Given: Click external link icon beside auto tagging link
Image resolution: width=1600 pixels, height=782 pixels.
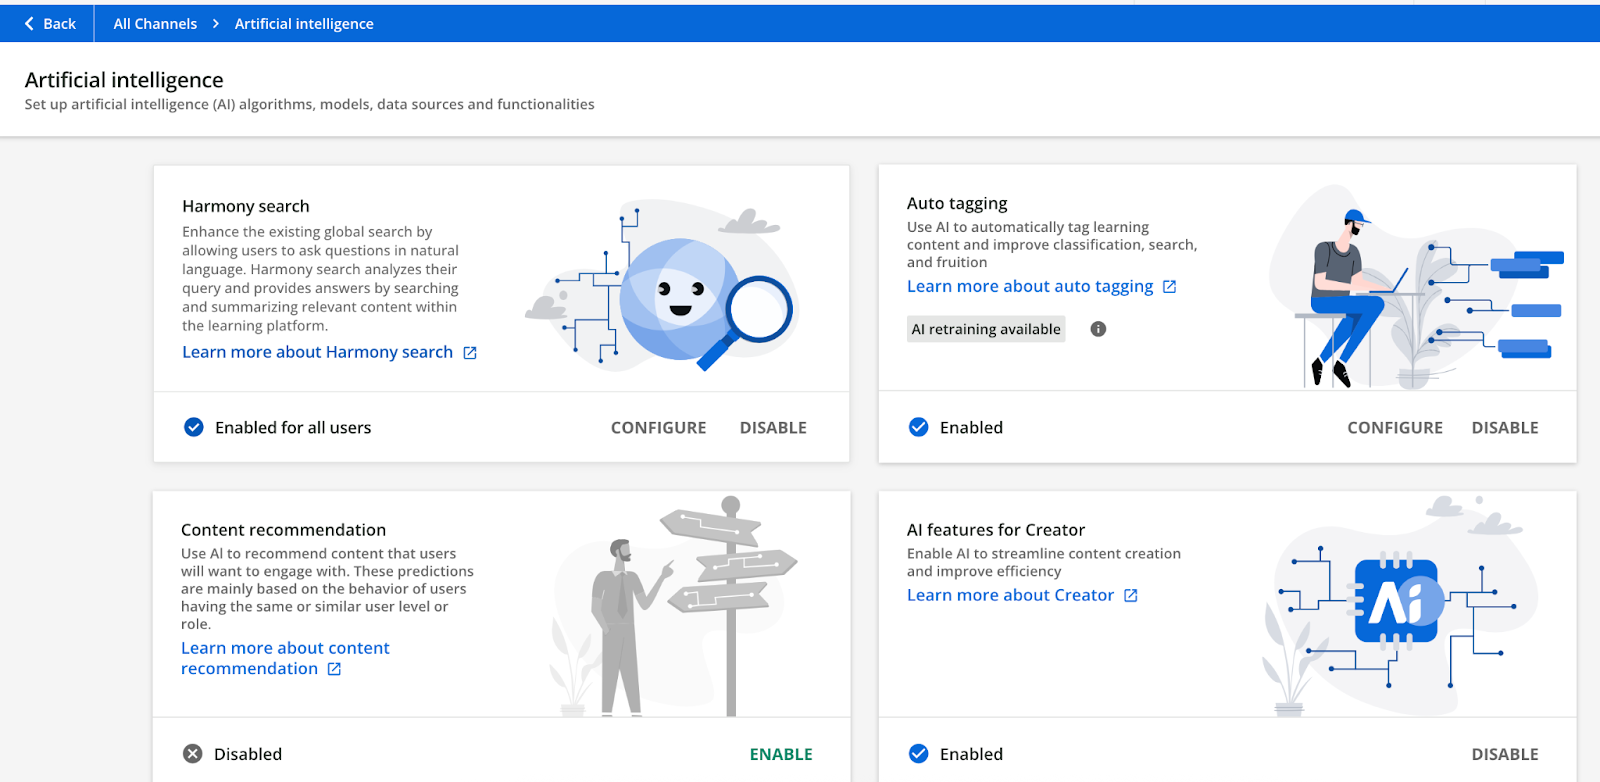Looking at the screenshot, I should pos(1169,287).
